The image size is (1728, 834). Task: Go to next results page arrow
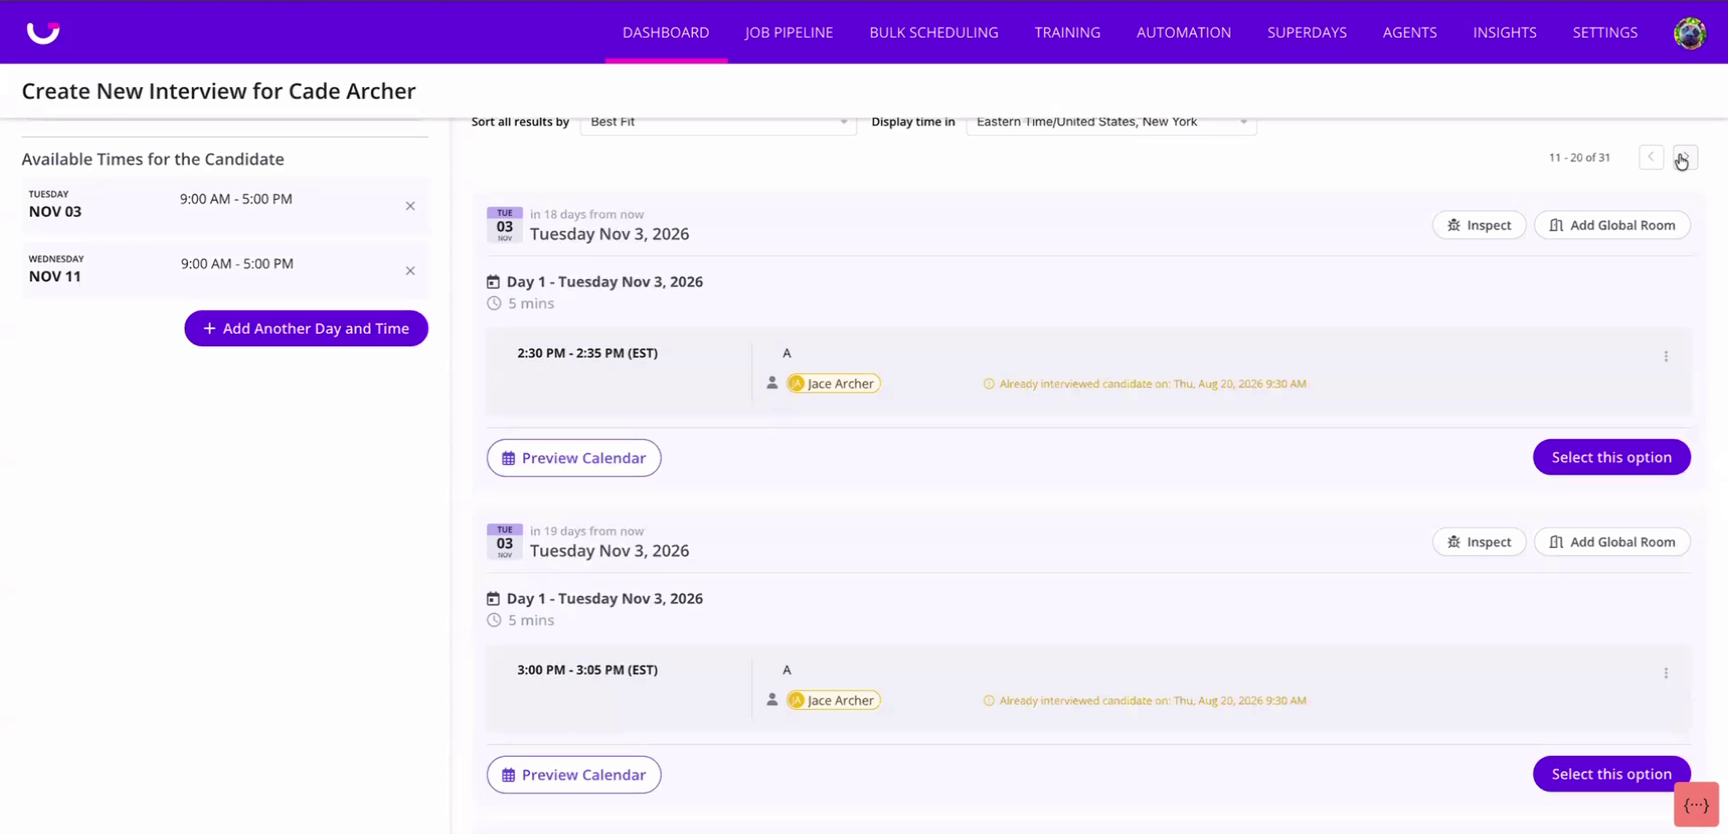(1685, 157)
